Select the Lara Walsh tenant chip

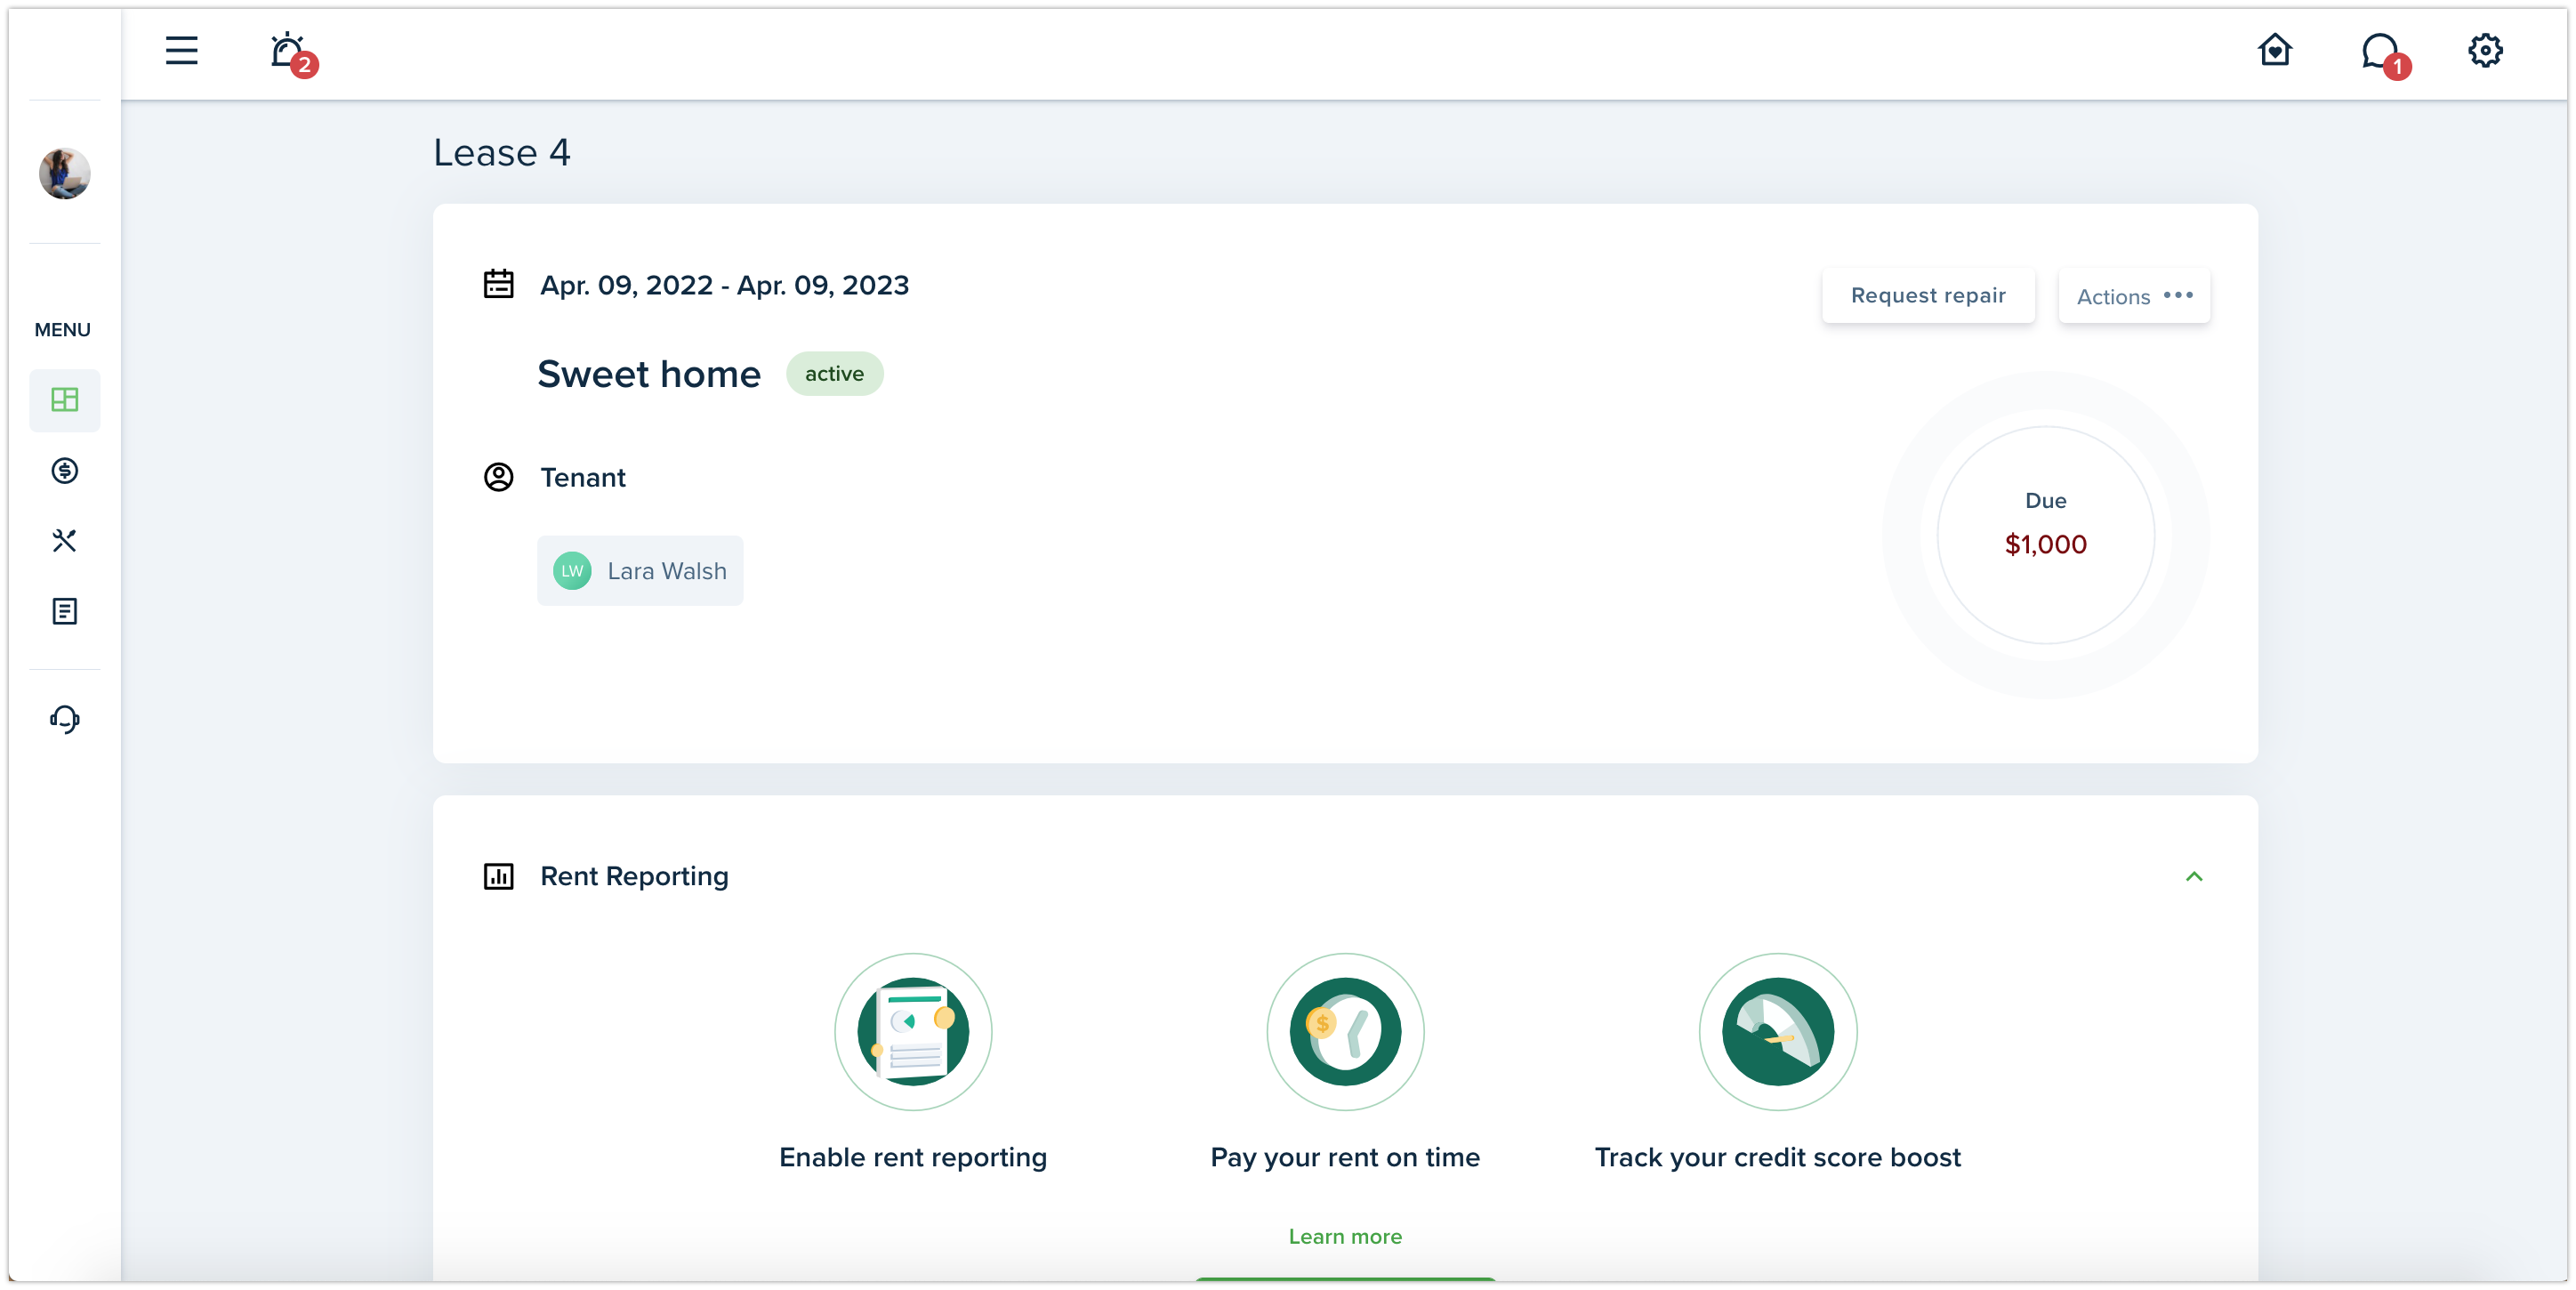click(x=640, y=570)
